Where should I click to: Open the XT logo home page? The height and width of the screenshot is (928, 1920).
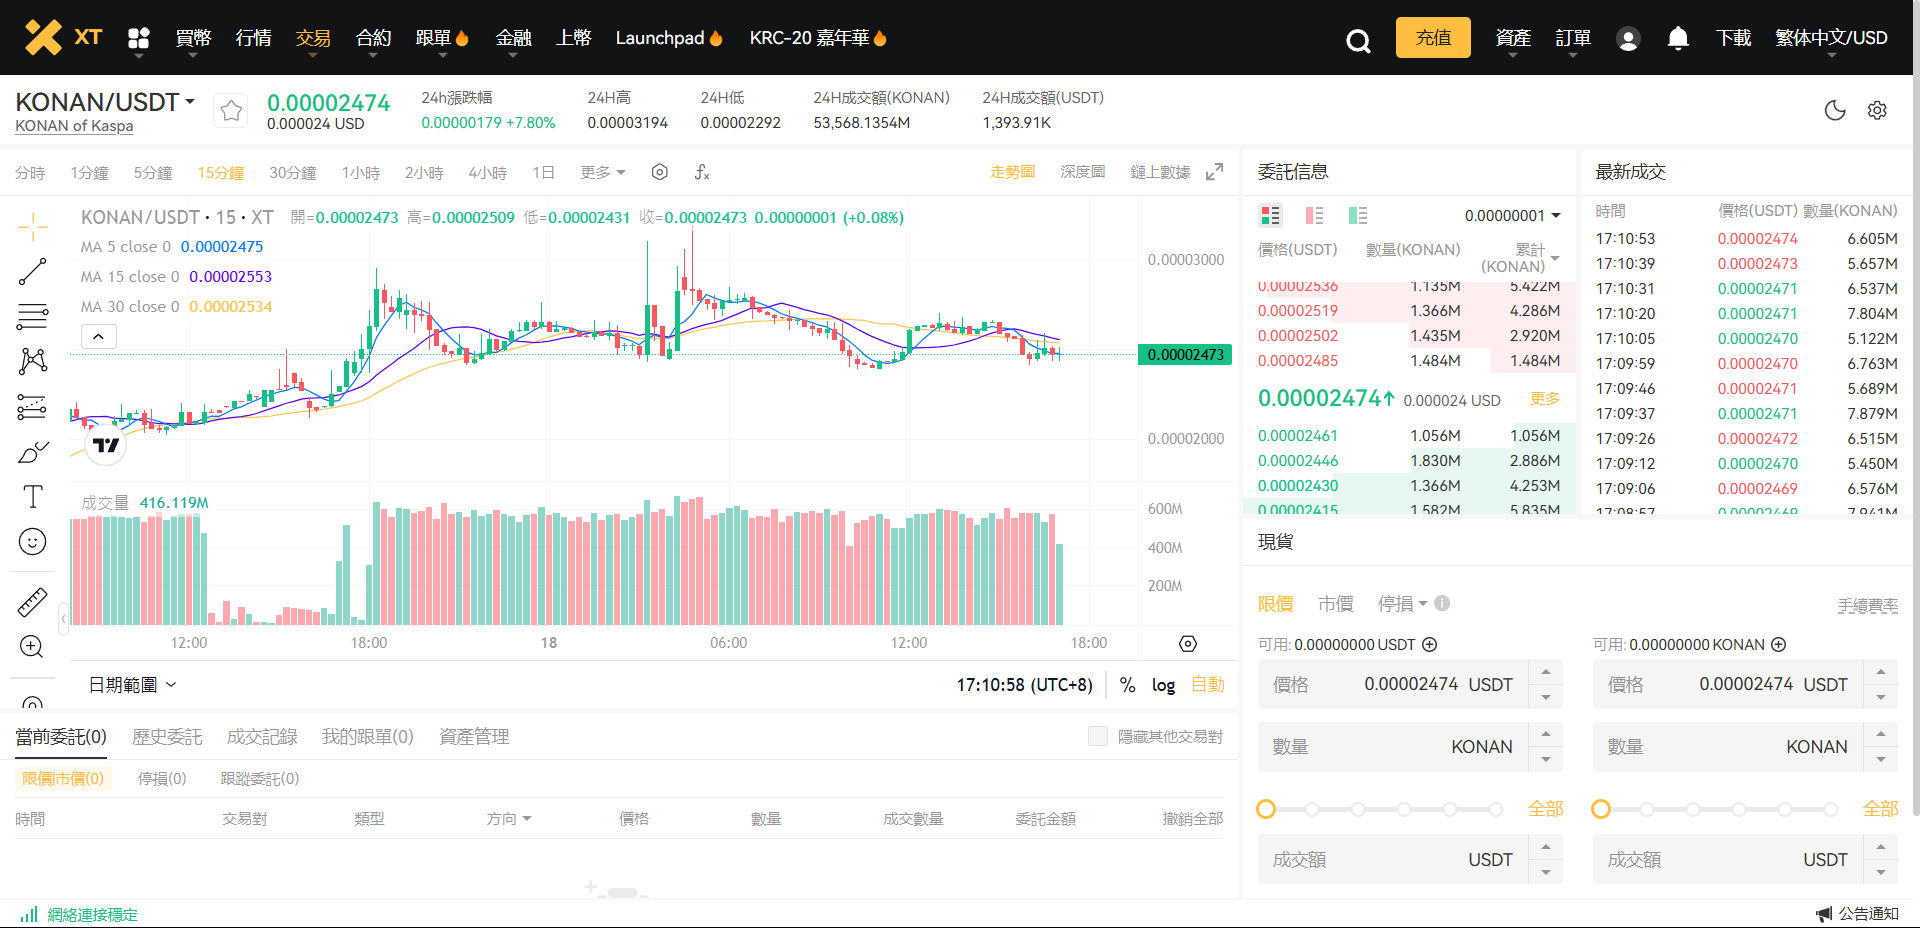click(x=63, y=37)
